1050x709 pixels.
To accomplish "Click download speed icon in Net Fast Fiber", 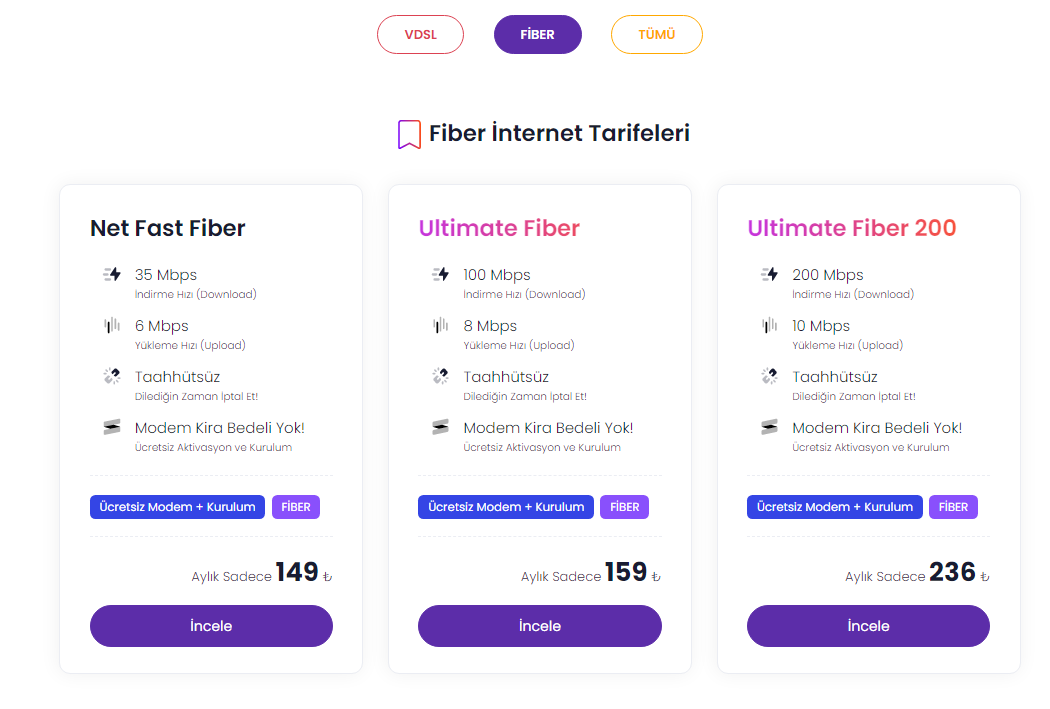I will point(112,274).
